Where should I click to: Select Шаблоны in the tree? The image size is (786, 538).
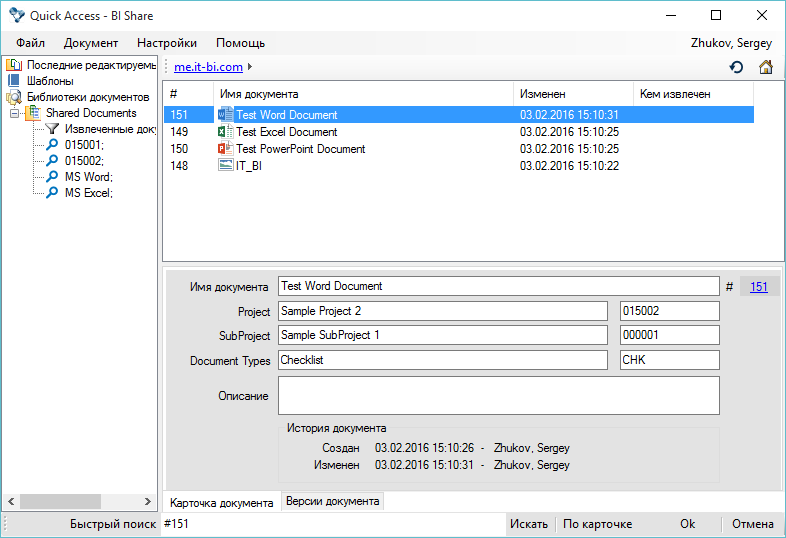[x=50, y=81]
